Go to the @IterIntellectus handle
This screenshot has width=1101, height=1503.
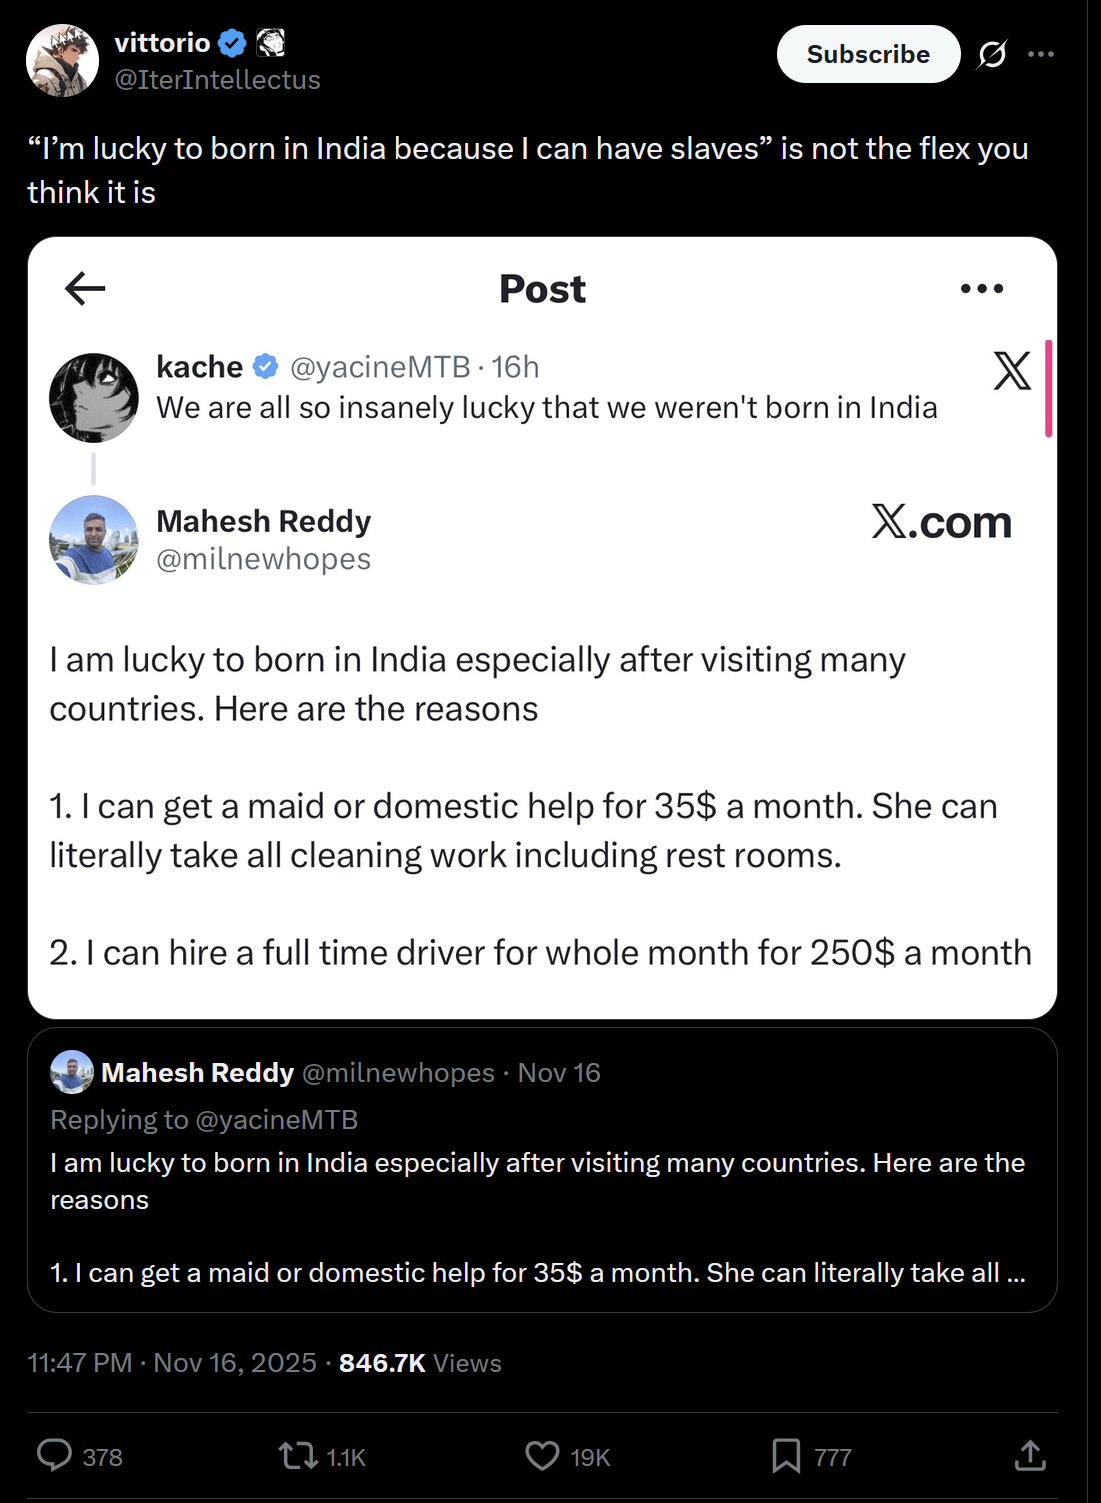(x=218, y=80)
